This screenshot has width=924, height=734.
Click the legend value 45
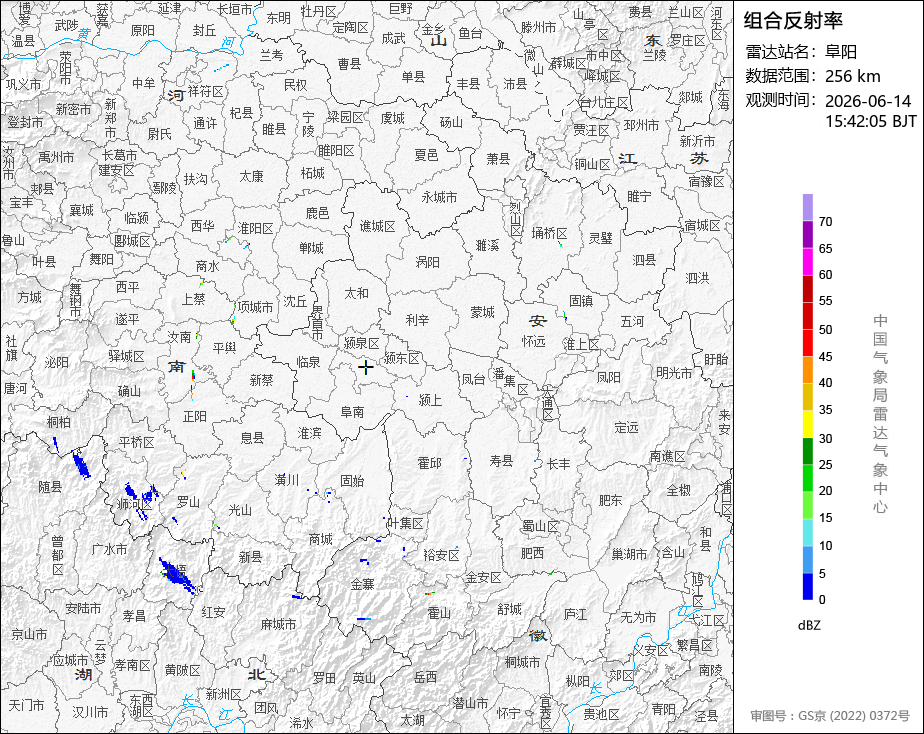click(825, 356)
